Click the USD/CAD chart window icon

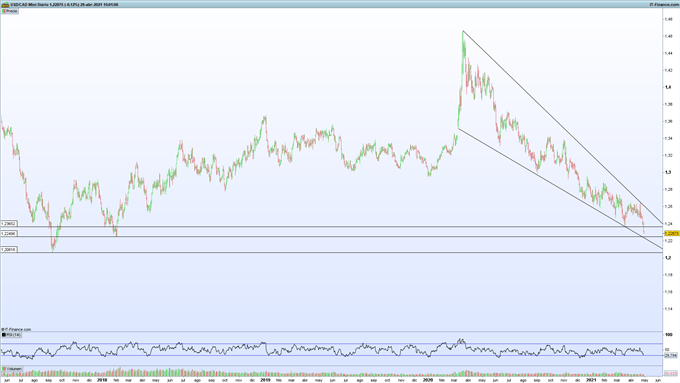5,4
